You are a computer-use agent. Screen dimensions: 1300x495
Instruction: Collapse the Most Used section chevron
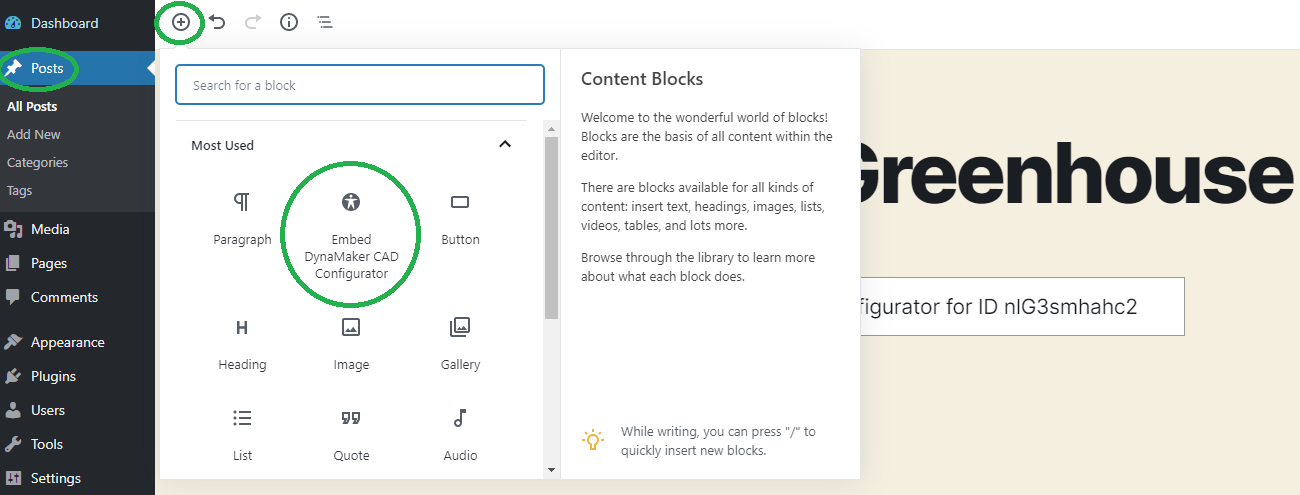tap(505, 145)
